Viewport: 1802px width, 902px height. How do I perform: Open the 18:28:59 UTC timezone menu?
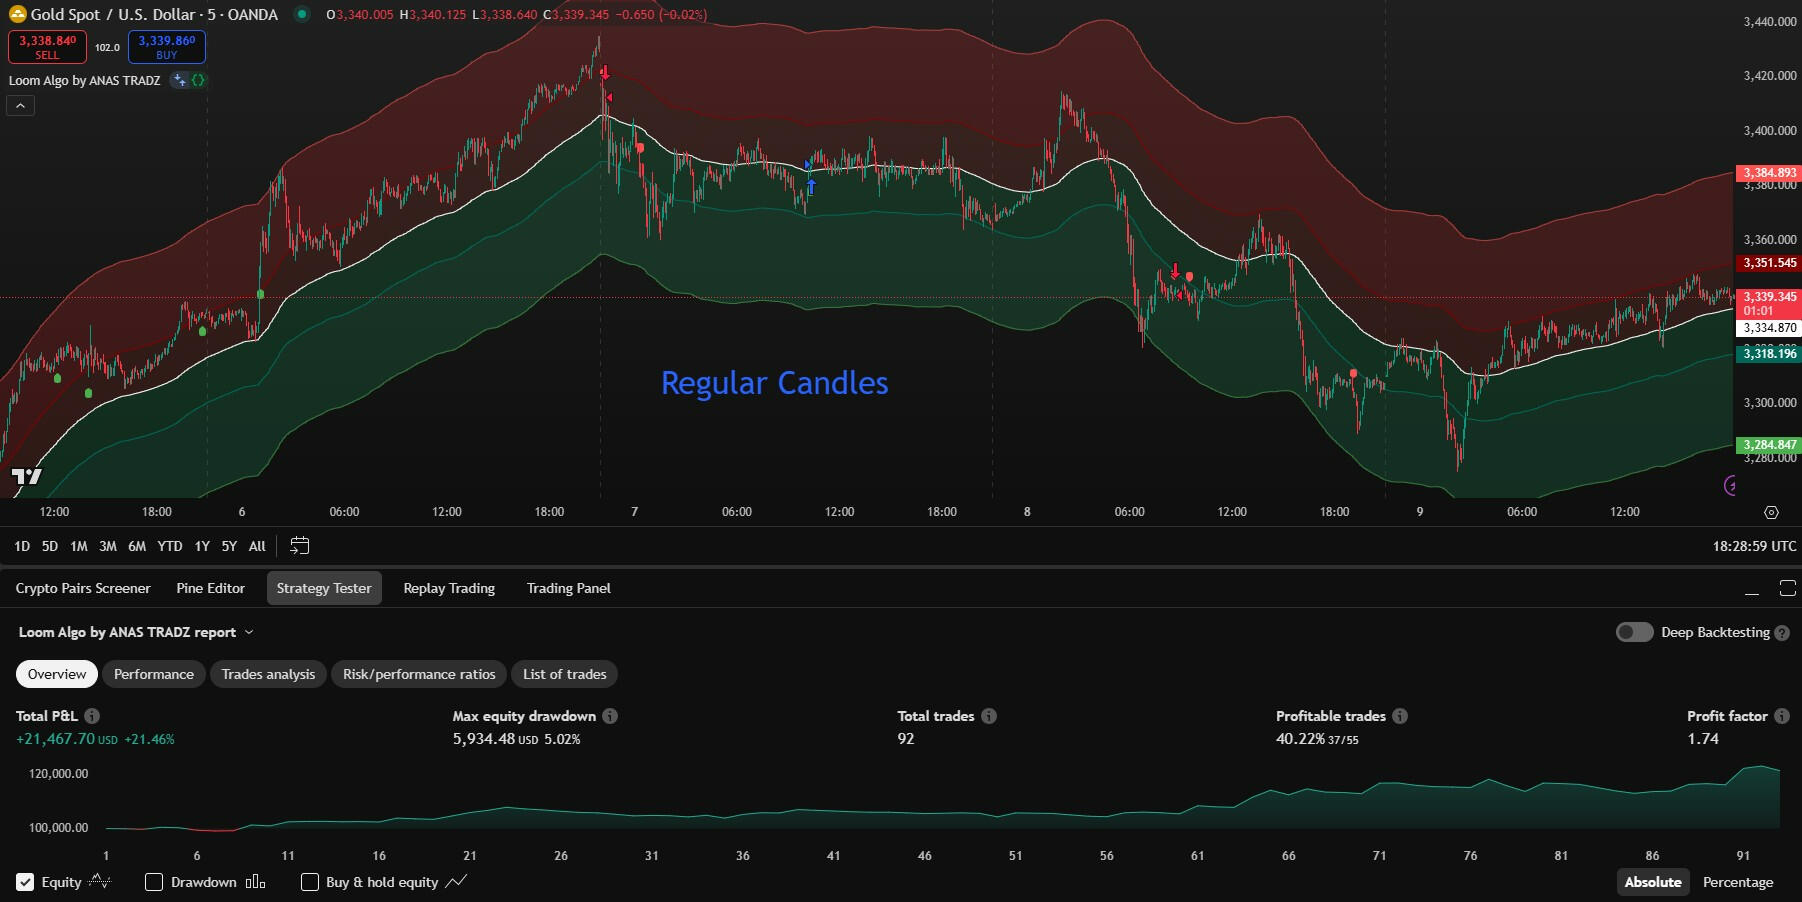click(1754, 546)
